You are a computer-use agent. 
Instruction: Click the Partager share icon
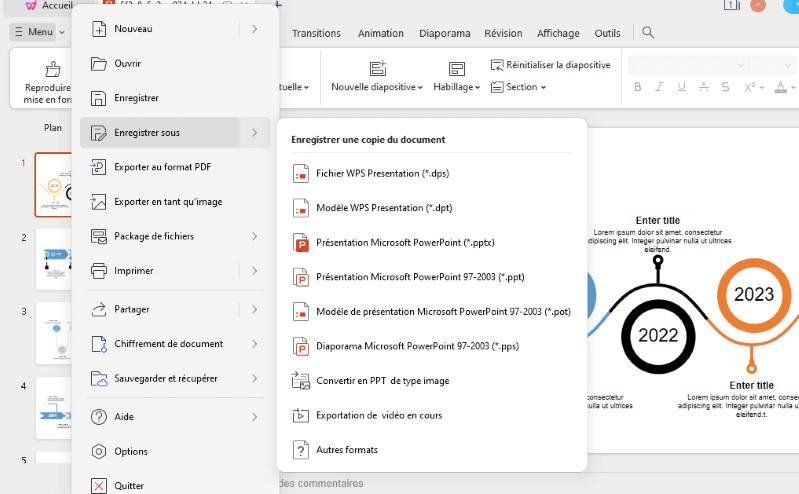tap(99, 309)
